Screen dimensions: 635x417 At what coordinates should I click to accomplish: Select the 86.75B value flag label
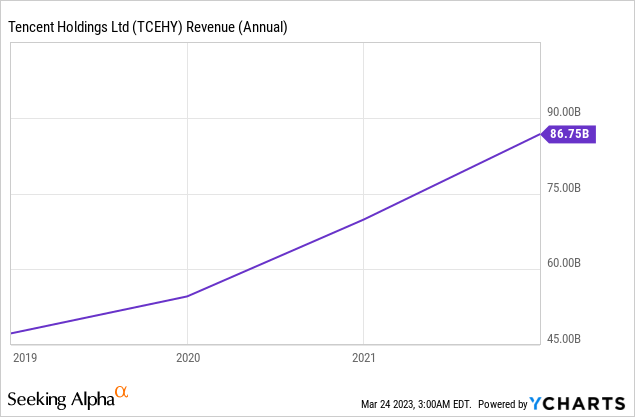569,134
